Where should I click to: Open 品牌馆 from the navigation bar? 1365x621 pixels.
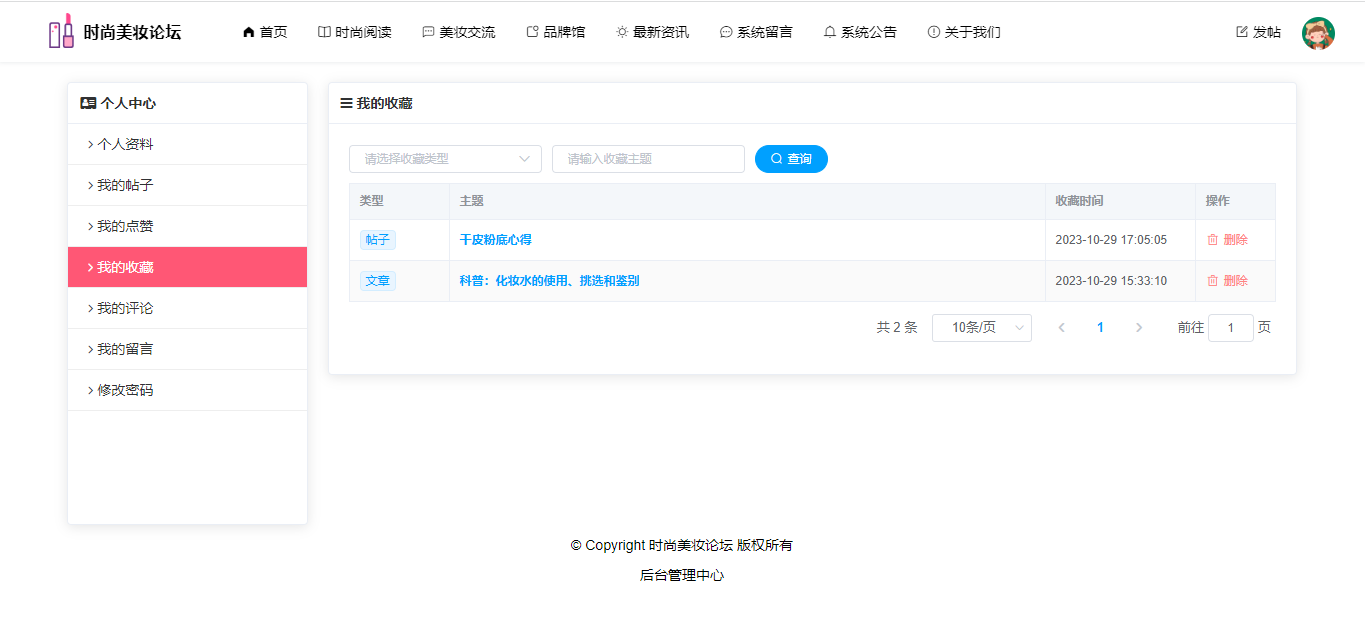(556, 32)
